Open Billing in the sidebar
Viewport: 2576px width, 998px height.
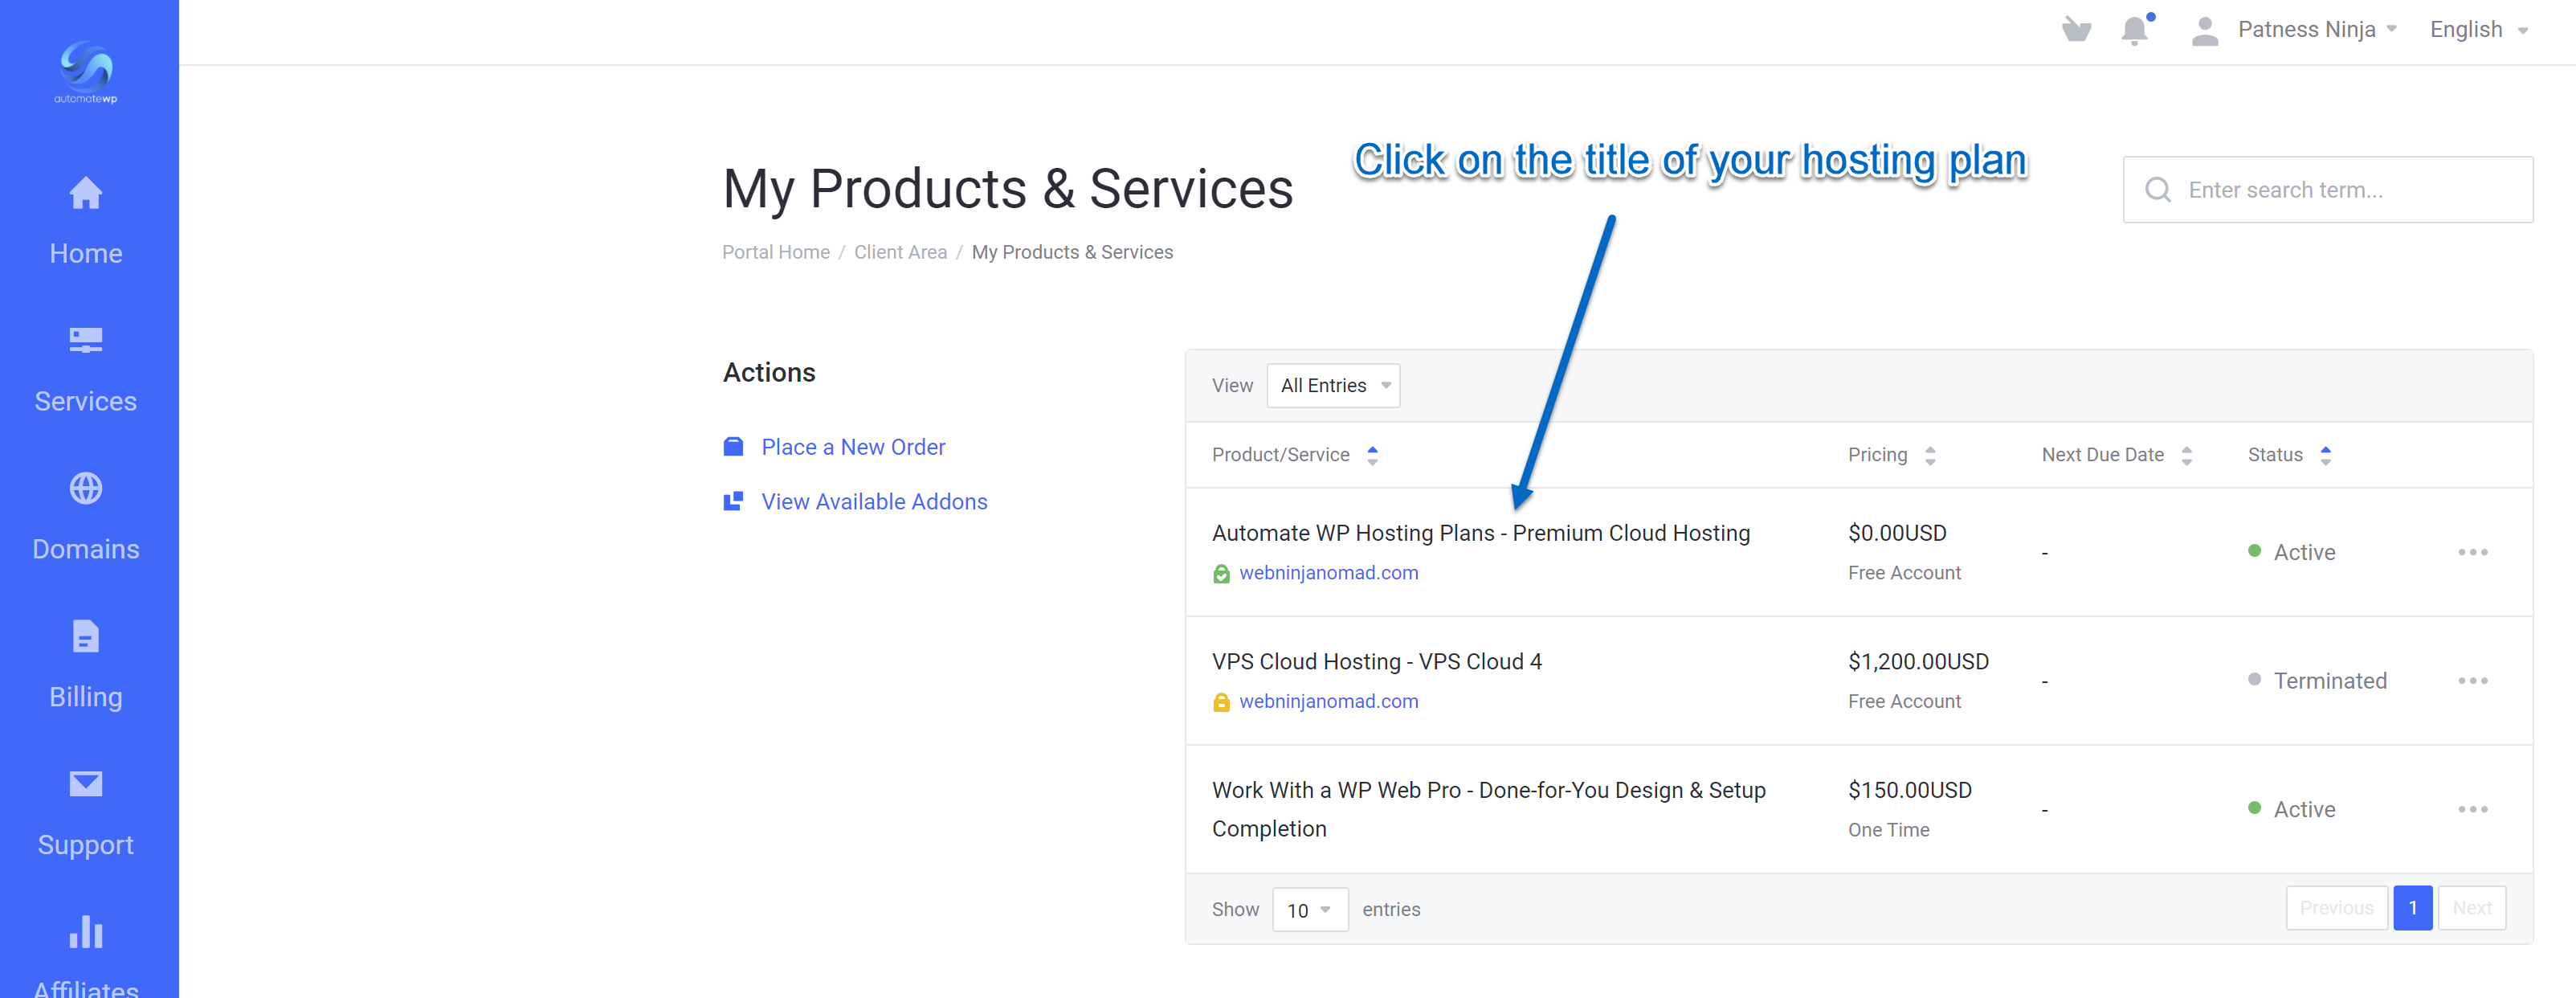(86, 665)
